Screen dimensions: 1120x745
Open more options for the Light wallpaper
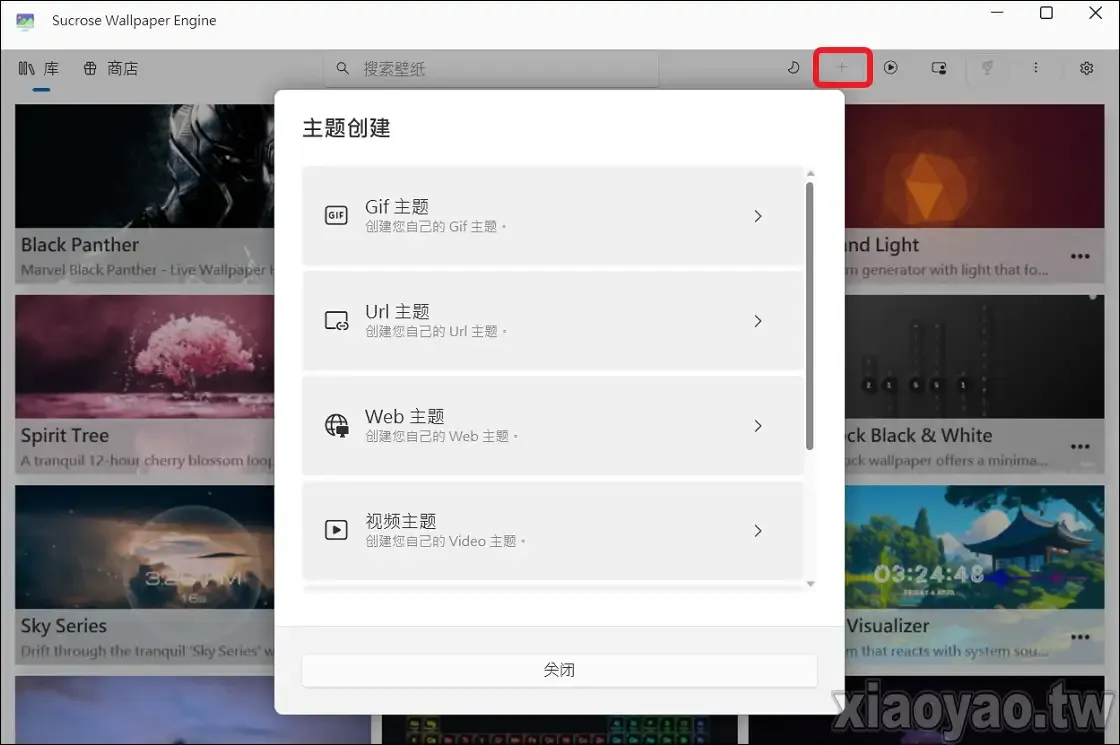(x=1080, y=256)
